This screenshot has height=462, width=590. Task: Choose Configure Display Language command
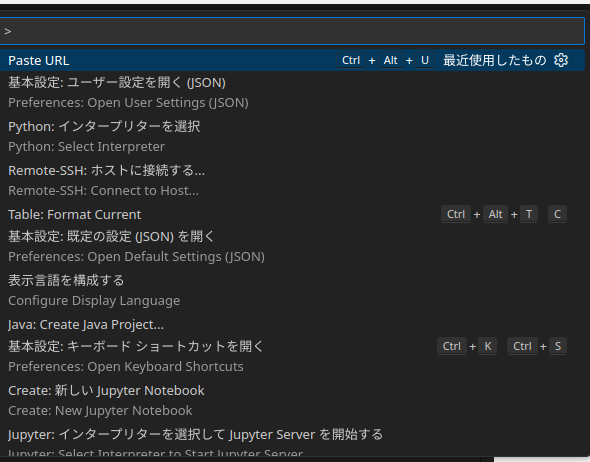[292, 291]
